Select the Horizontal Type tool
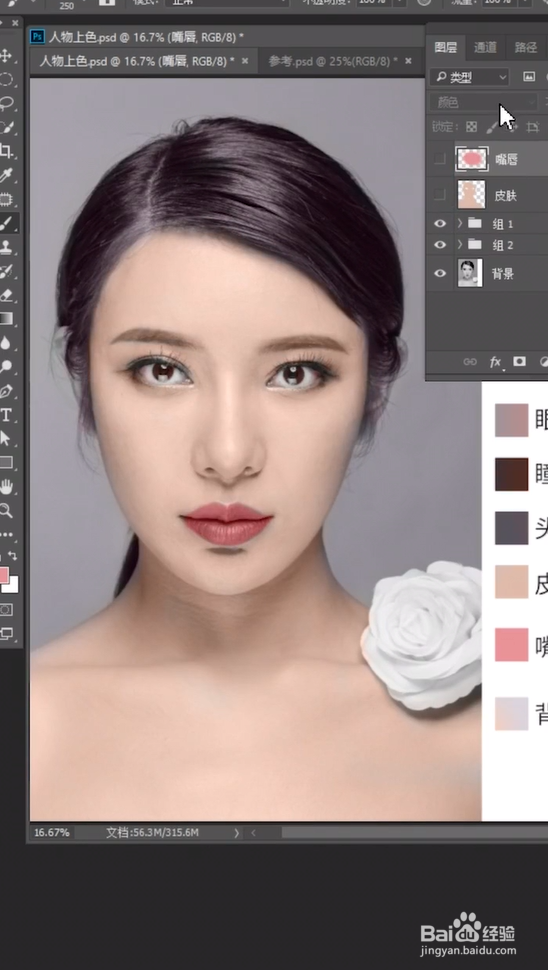548x970 pixels. [6, 415]
